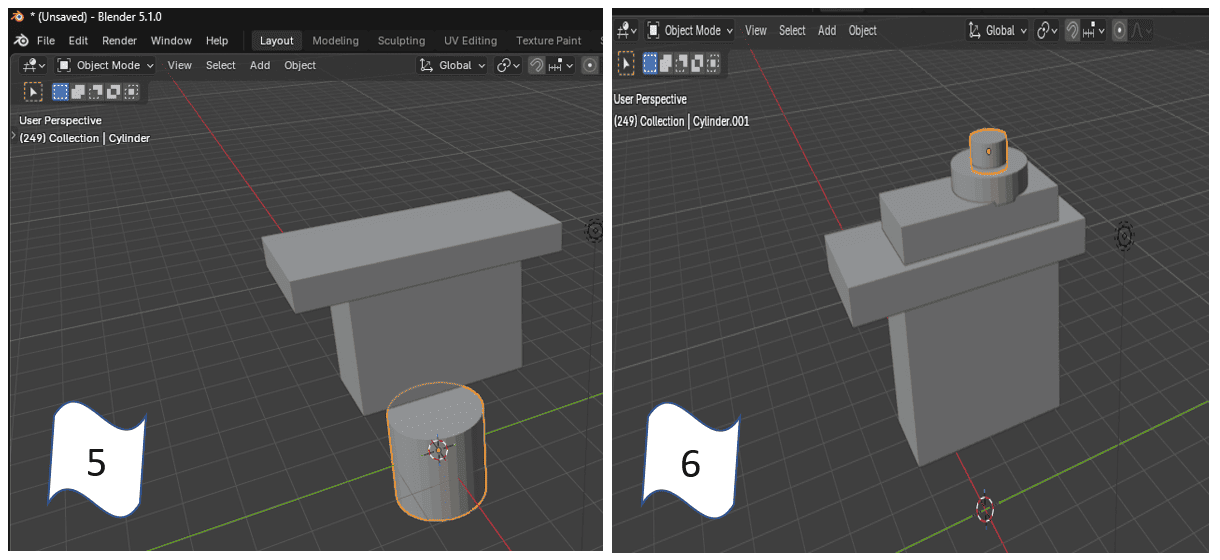Open Object Mode dropdown in right viewport
1220x560 pixels.
(x=690, y=30)
